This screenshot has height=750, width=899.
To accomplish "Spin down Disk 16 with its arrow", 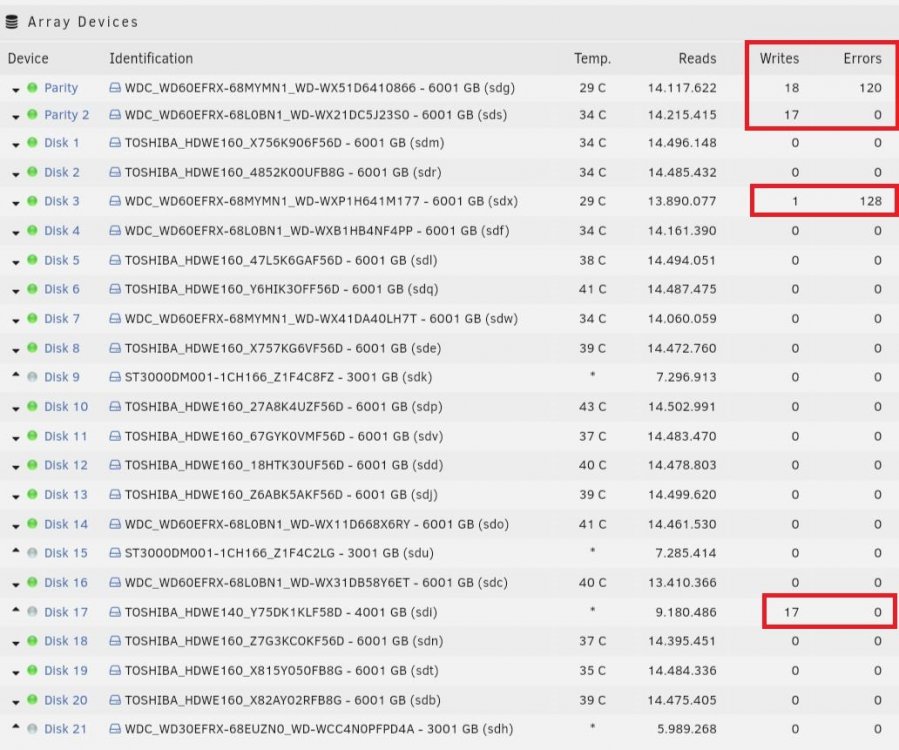I will 15,584.
